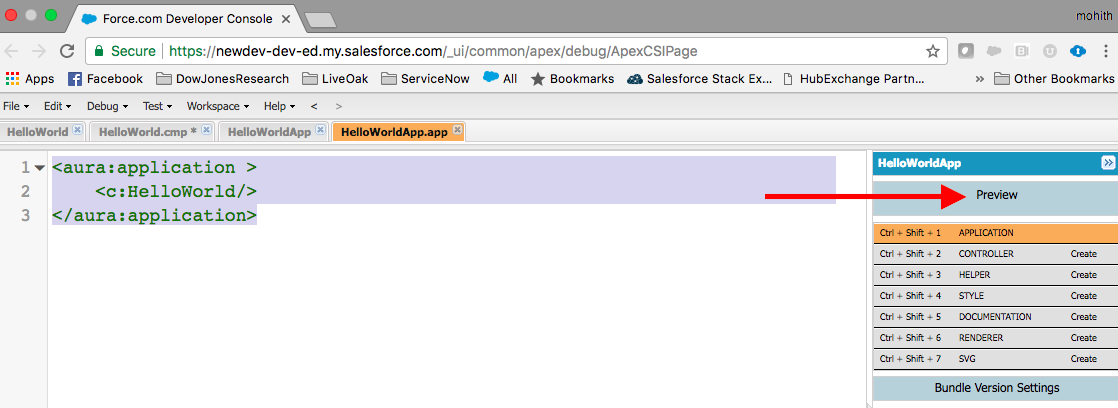Open the File menu
This screenshot has width=1118, height=408.
(16, 106)
